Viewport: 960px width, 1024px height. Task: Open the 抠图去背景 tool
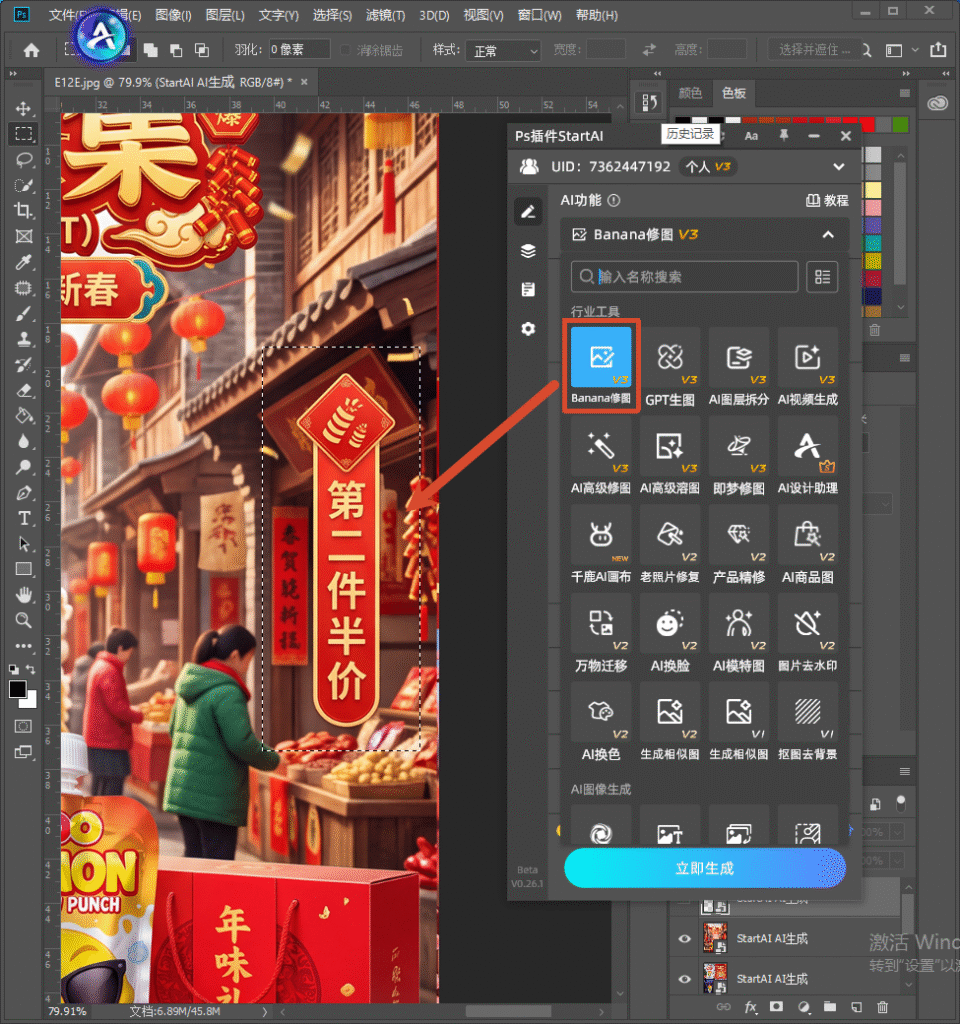808,723
